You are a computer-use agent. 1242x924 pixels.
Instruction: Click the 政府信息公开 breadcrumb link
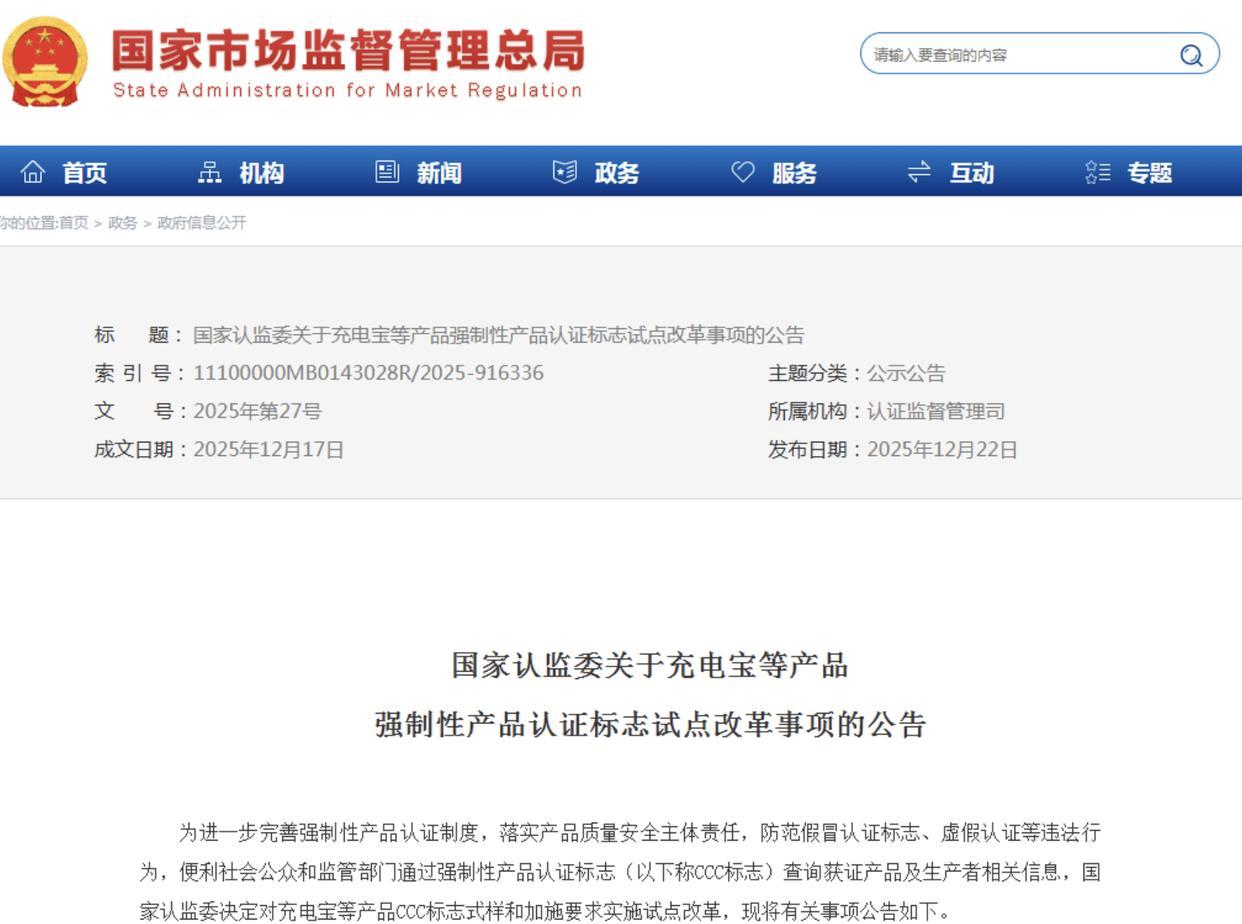point(201,223)
